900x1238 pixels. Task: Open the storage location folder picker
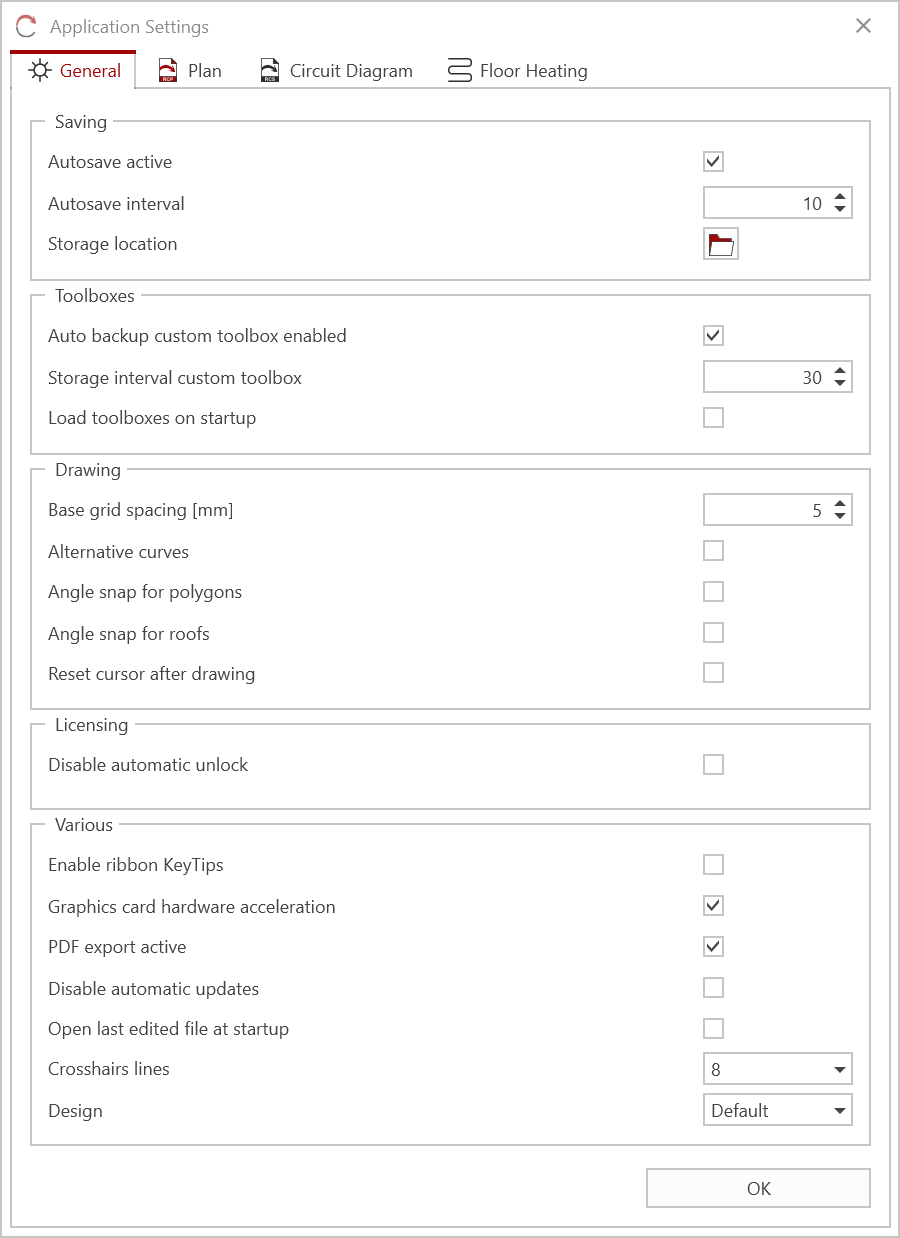pyautogui.click(x=721, y=243)
